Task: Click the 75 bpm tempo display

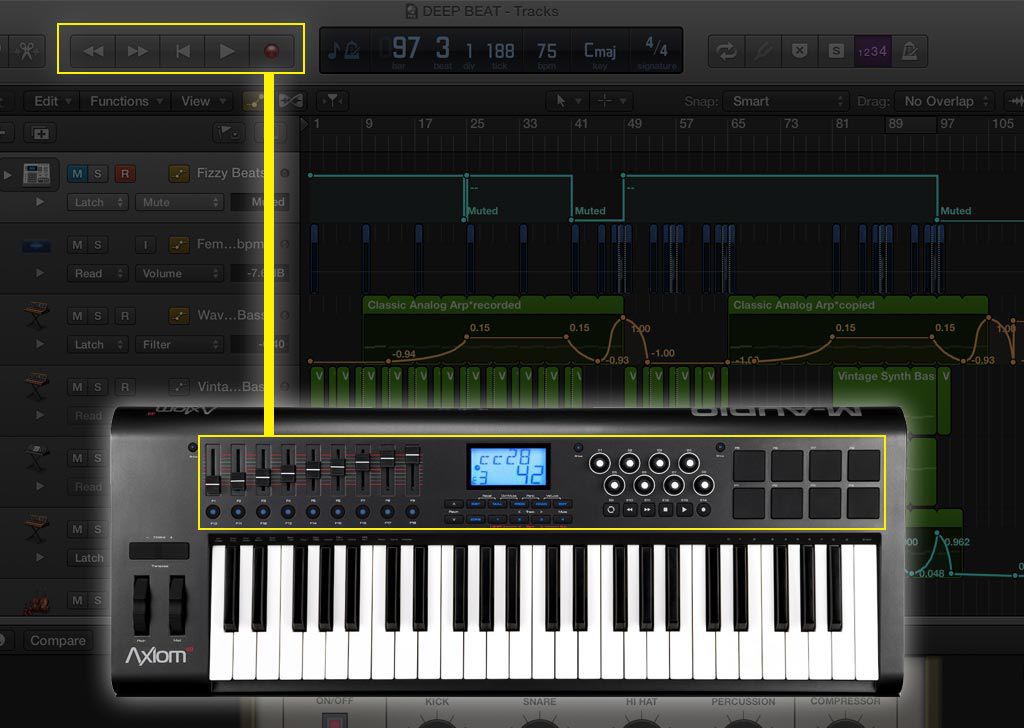Action: pos(547,52)
